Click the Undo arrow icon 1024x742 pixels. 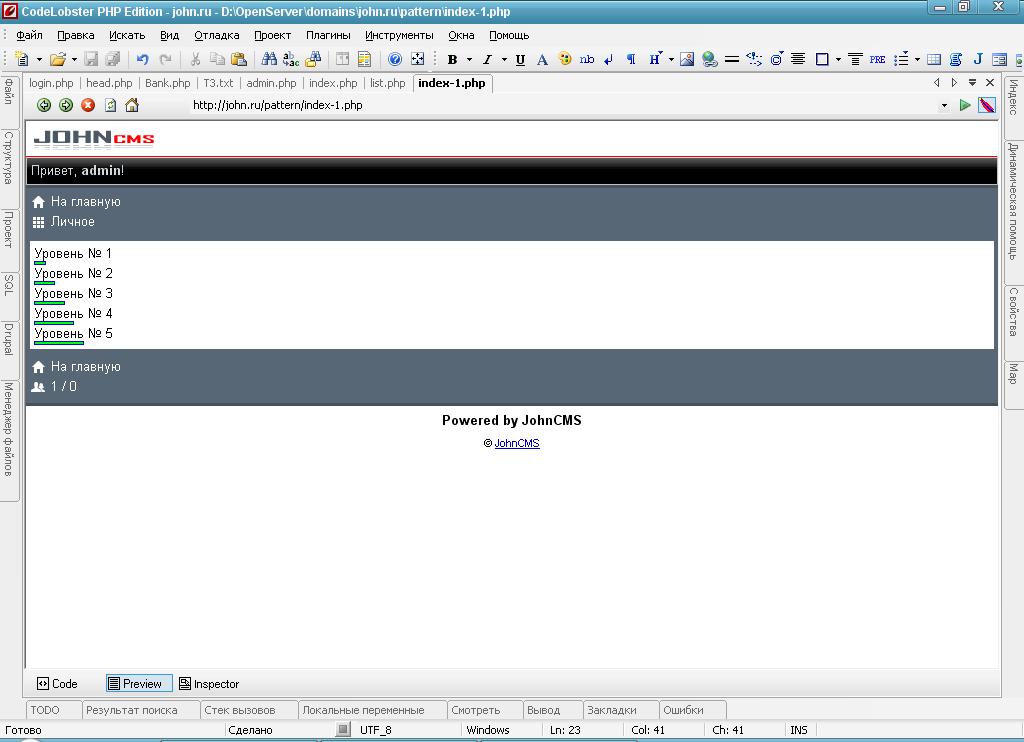(143, 60)
